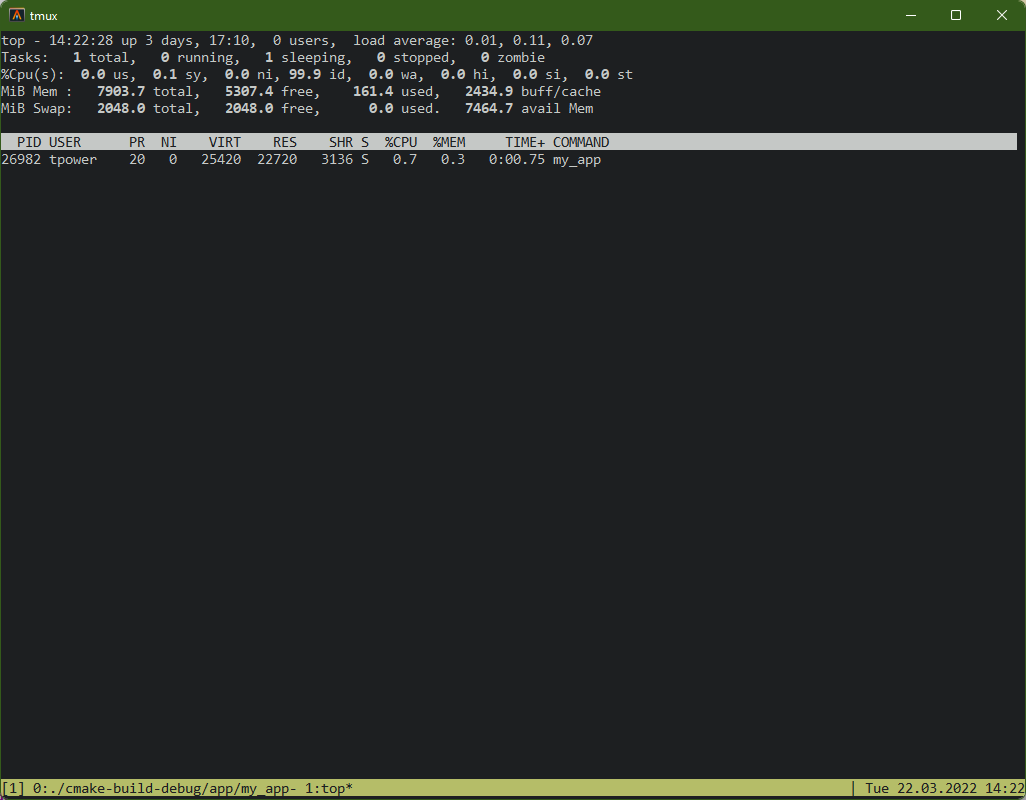Screen dimensions: 1026x800
Task: Click the TIME+ column header
Action: [x=525, y=142]
